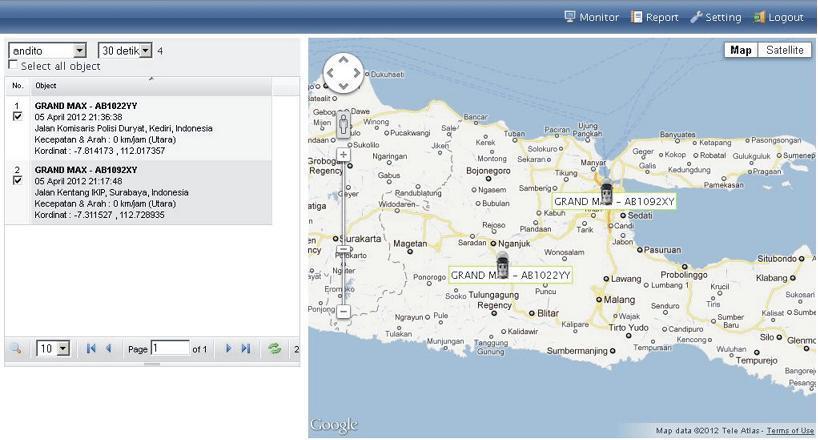This screenshot has height=440, width=818.
Task: Click the Surakarta city label on the map
Action: pos(361,239)
